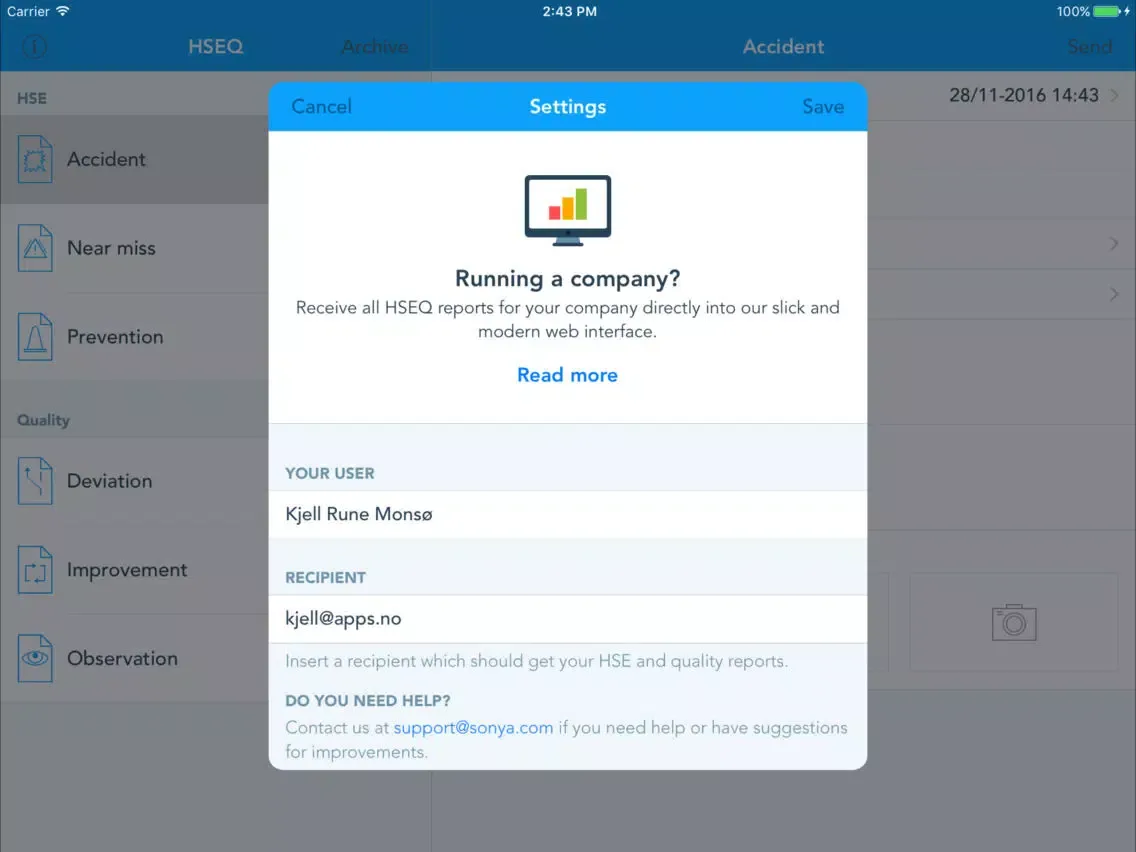Click the Near miss warning icon
1136x852 pixels.
(x=35, y=249)
